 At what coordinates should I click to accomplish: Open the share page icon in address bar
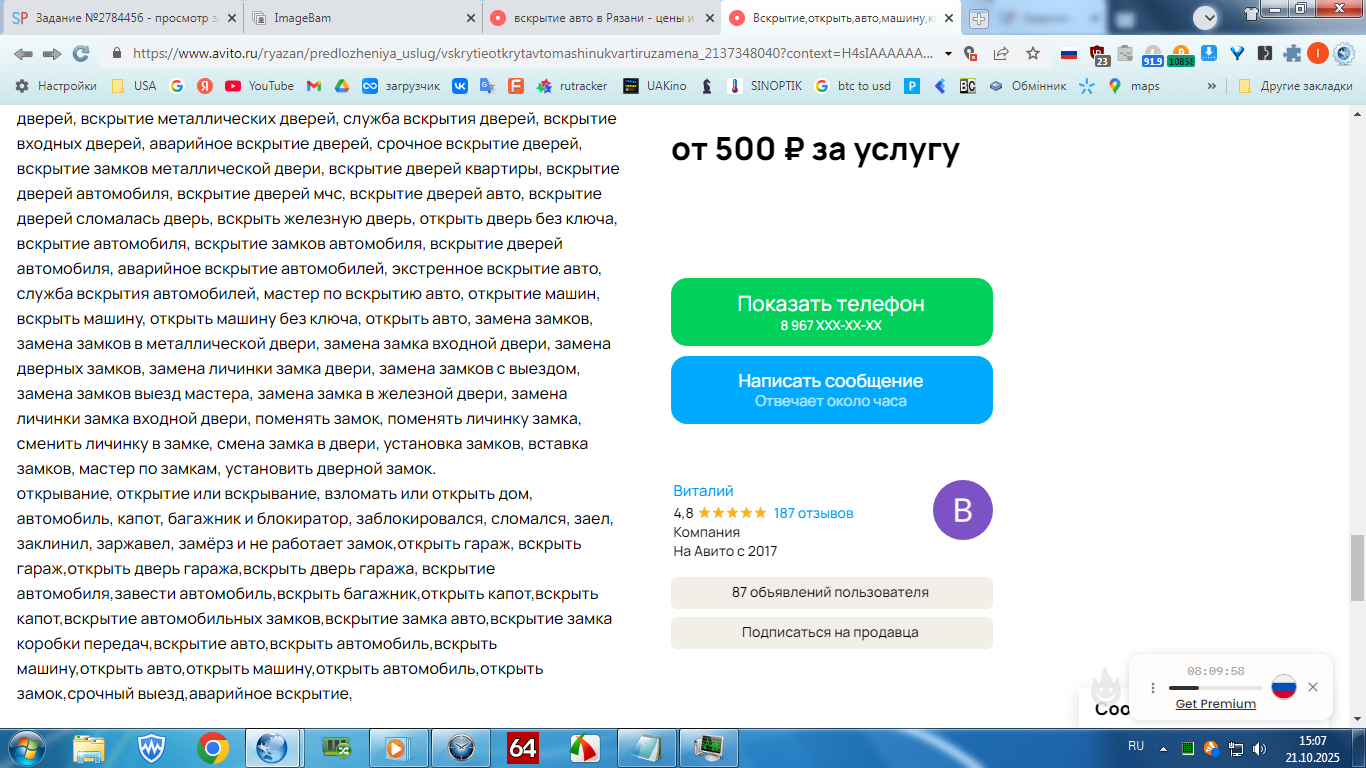(1001, 54)
